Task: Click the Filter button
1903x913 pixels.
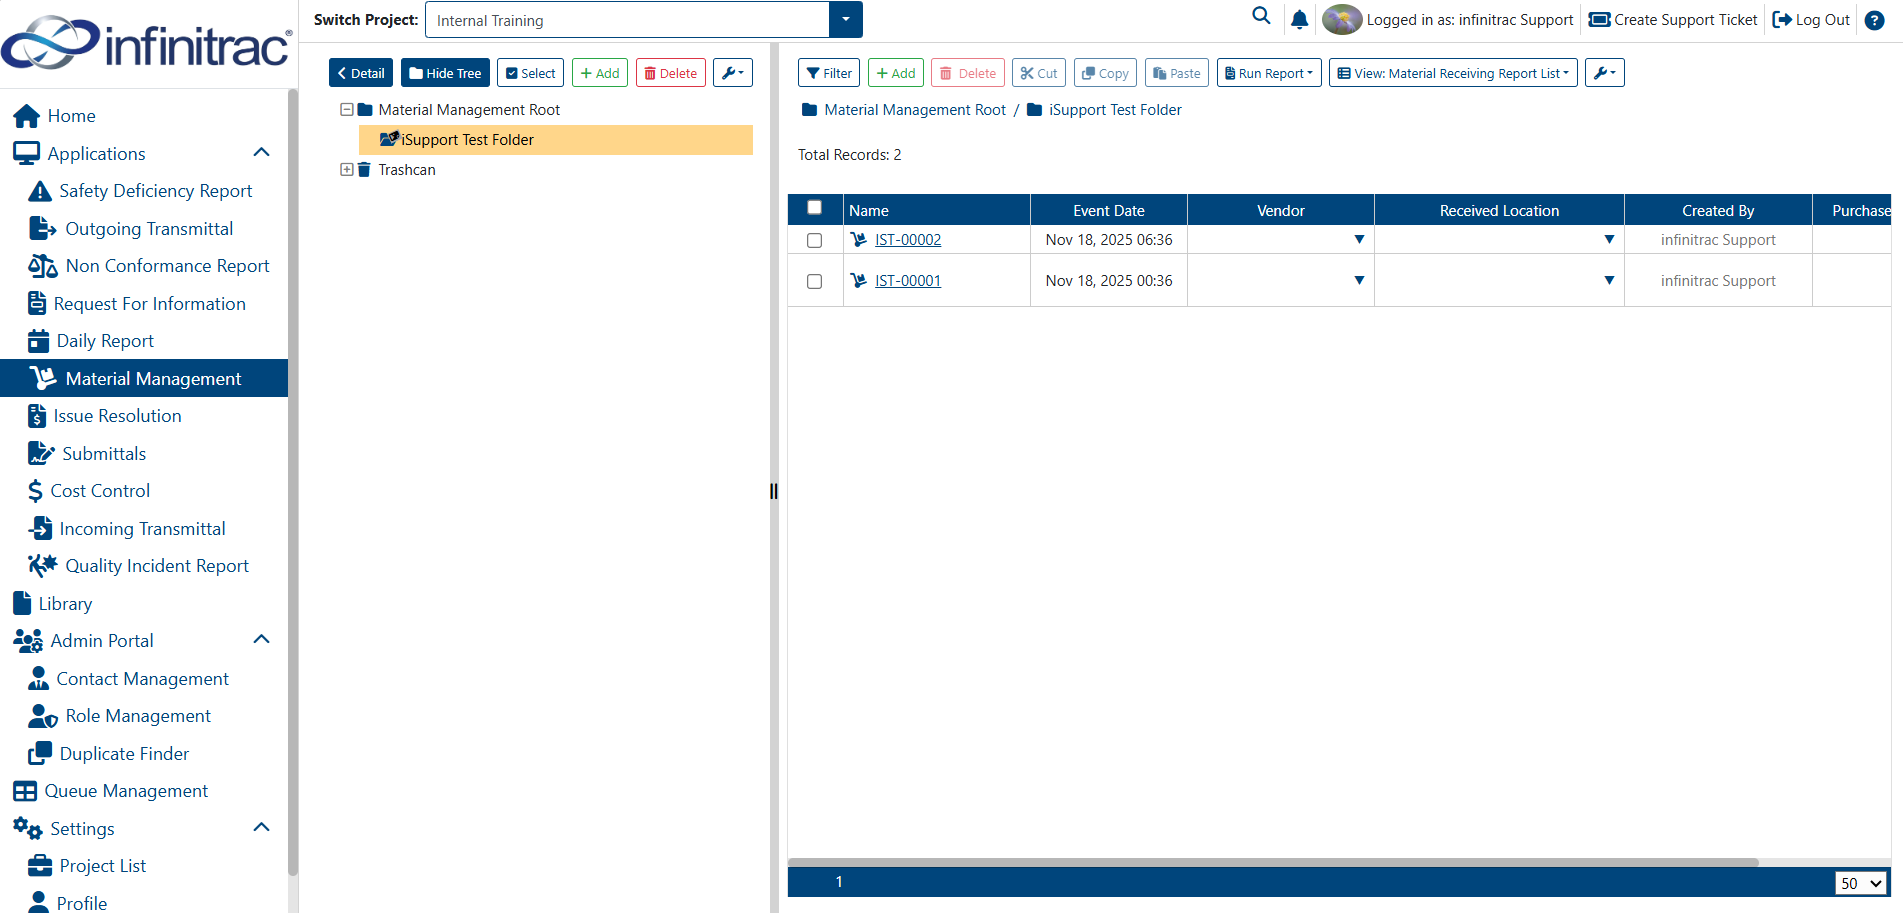Action: coord(828,73)
